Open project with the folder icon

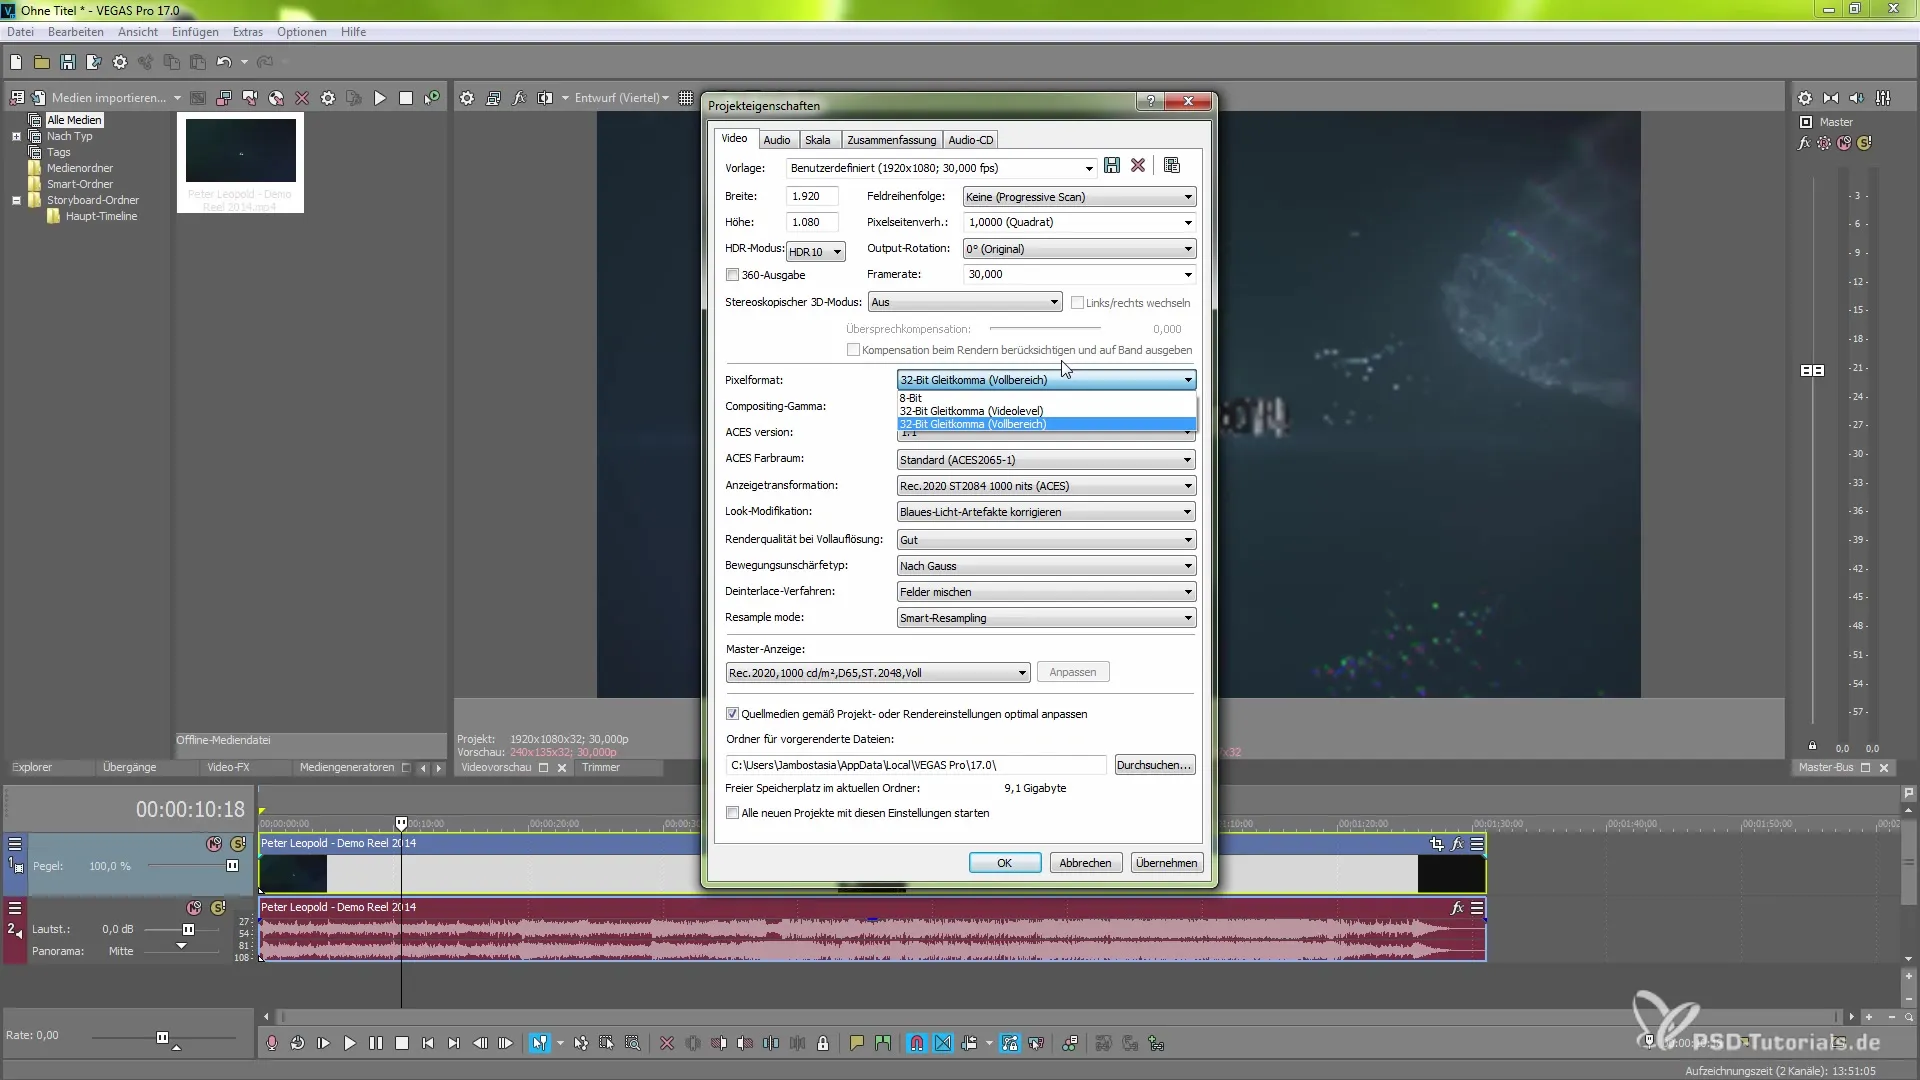pos(42,62)
